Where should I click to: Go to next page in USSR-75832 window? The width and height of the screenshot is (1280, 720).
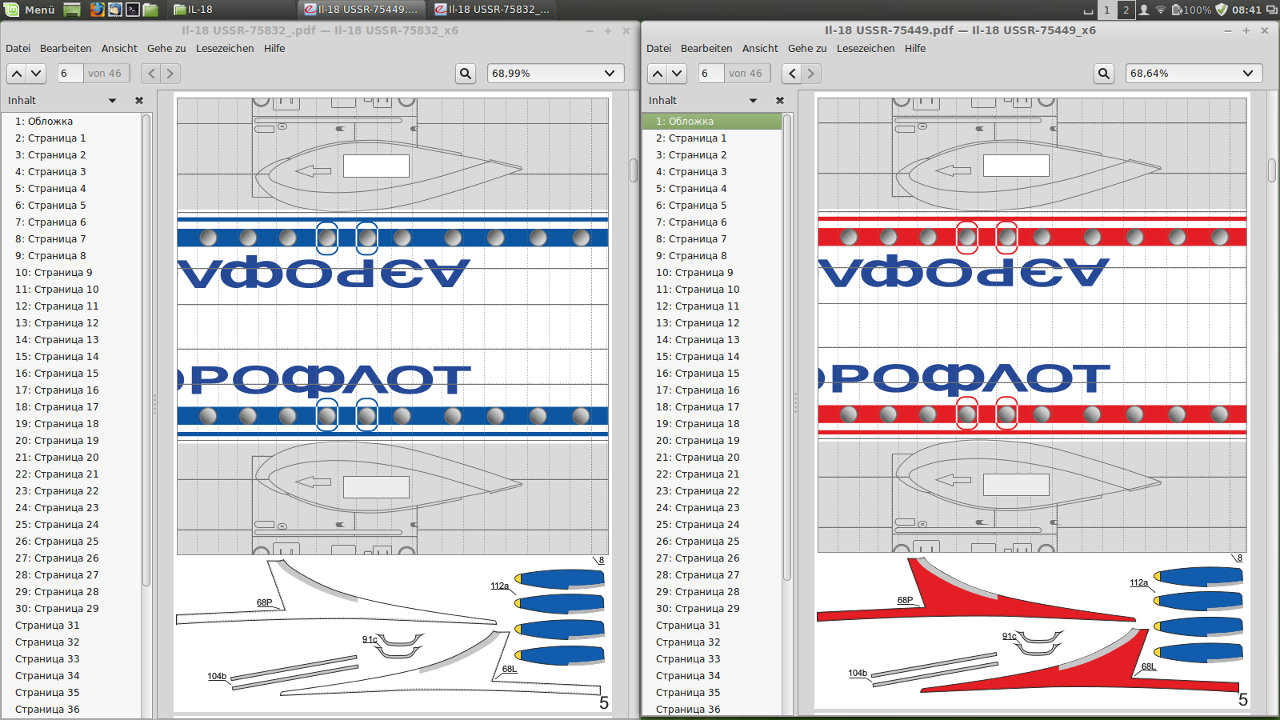coord(36,73)
